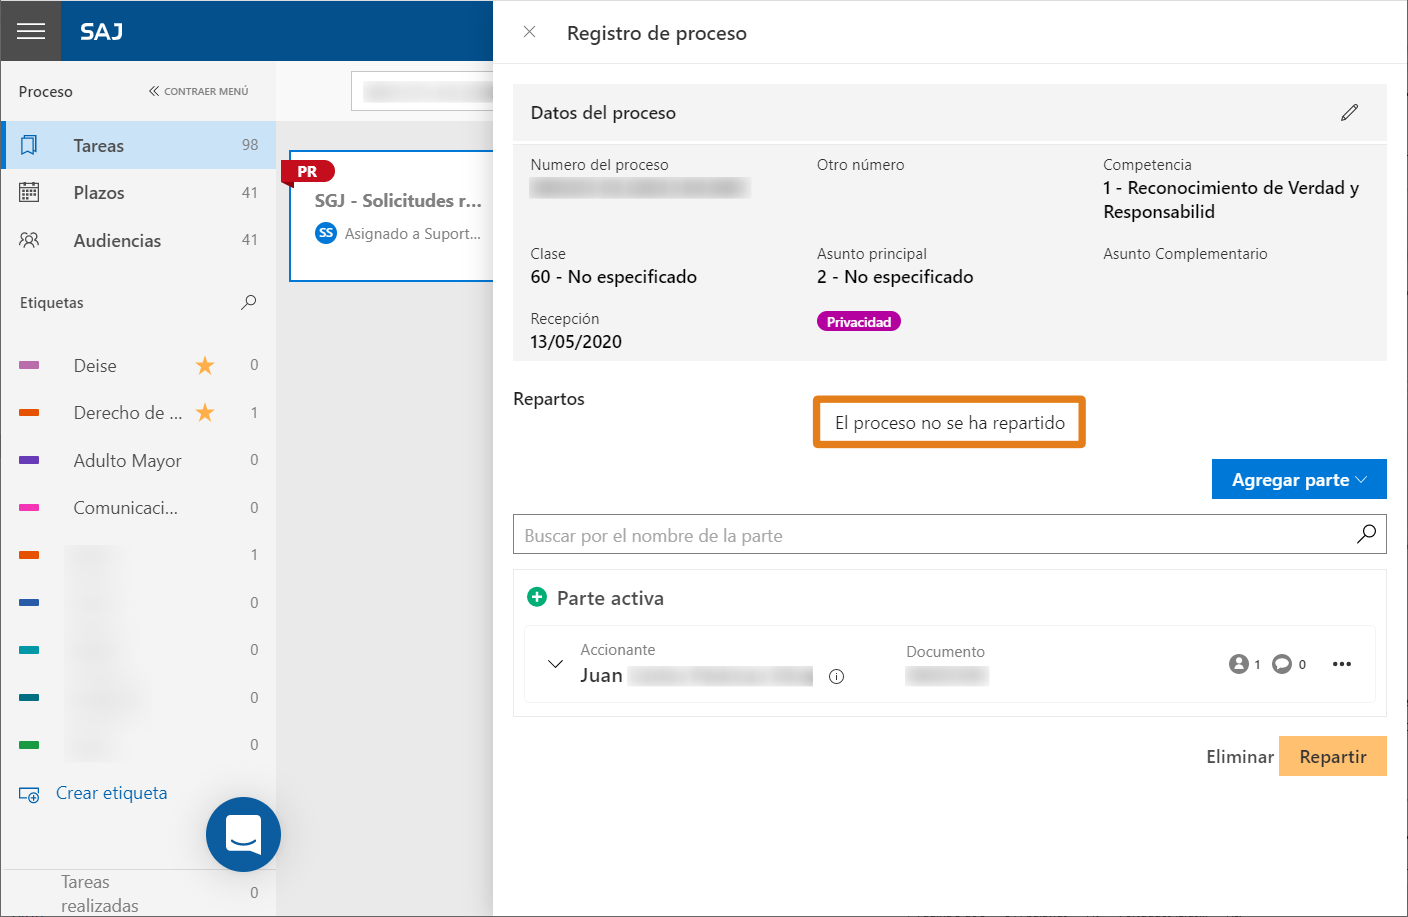Open info icon next to Juan

837,676
